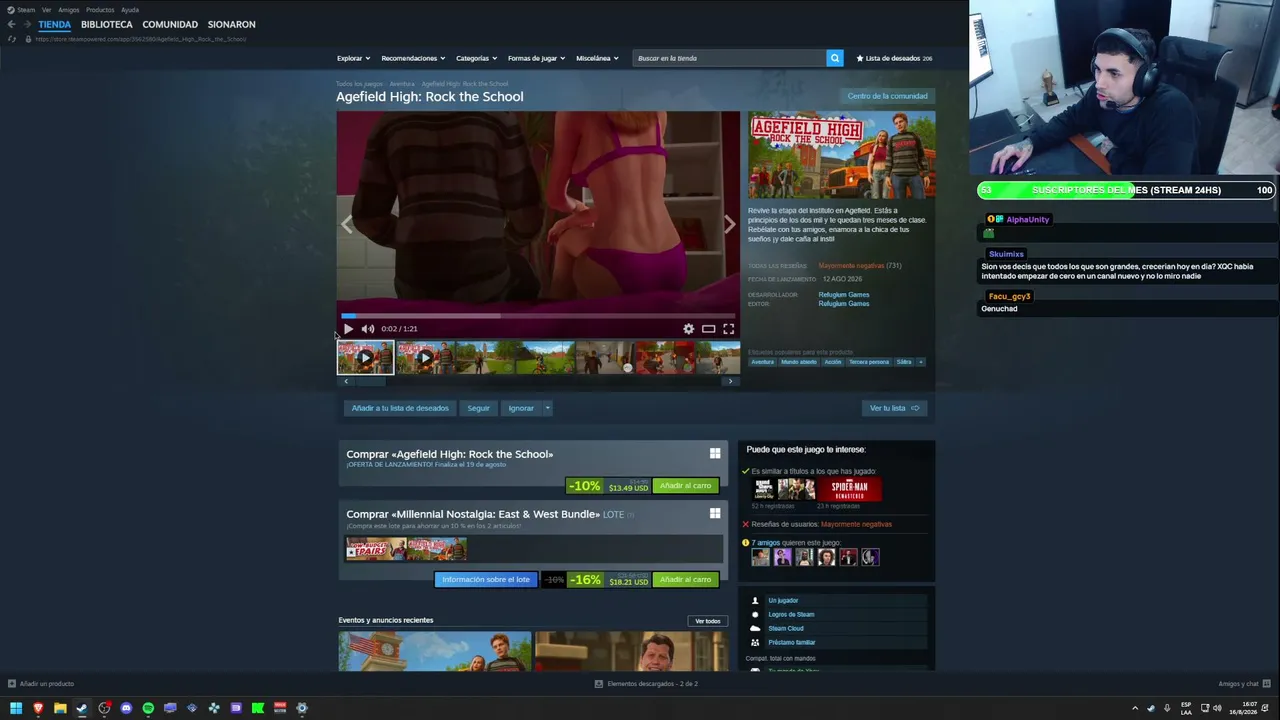This screenshot has width=1280, height=720.
Task: Click the 7 amigos link
Action: [766, 543]
